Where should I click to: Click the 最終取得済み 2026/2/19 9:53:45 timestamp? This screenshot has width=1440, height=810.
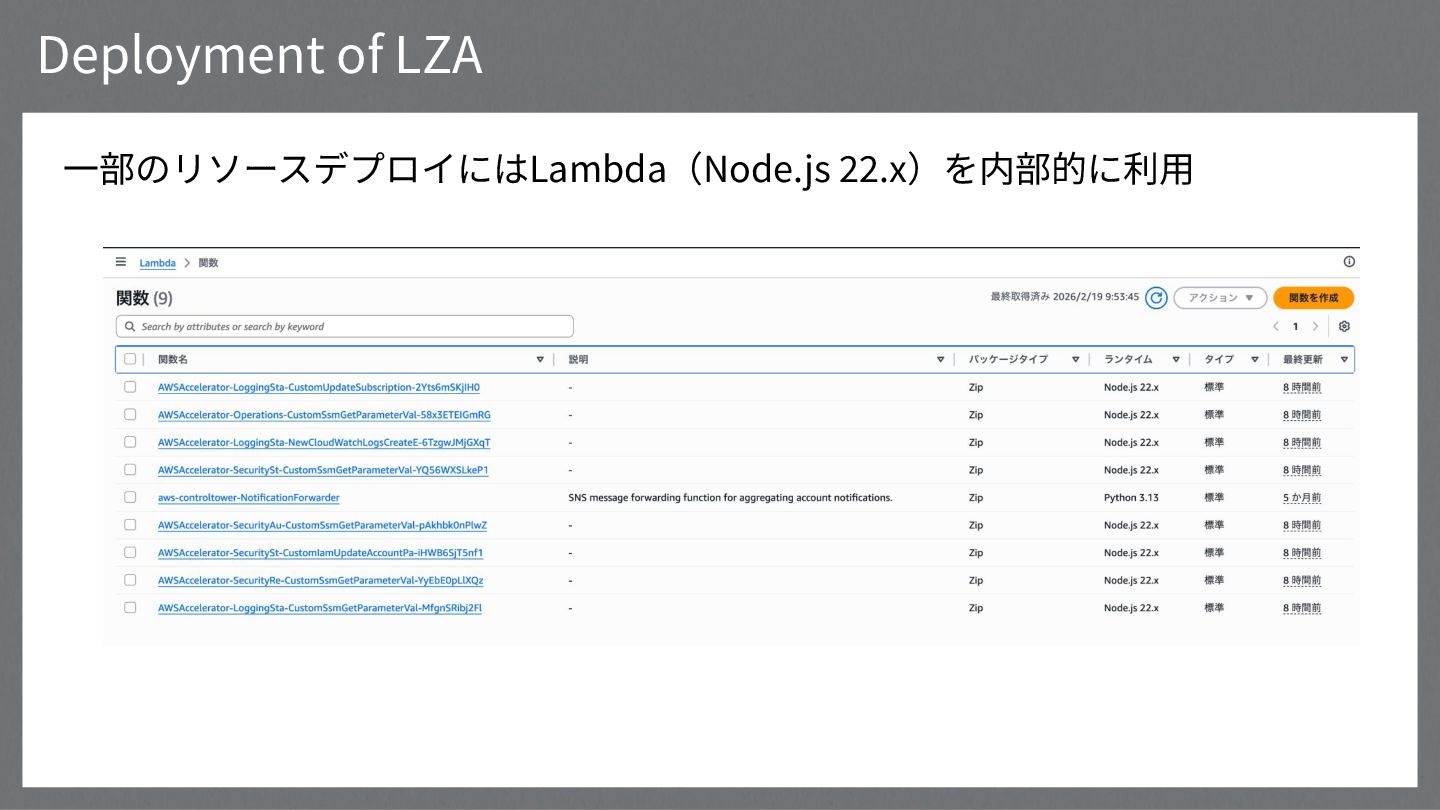(x=1064, y=297)
